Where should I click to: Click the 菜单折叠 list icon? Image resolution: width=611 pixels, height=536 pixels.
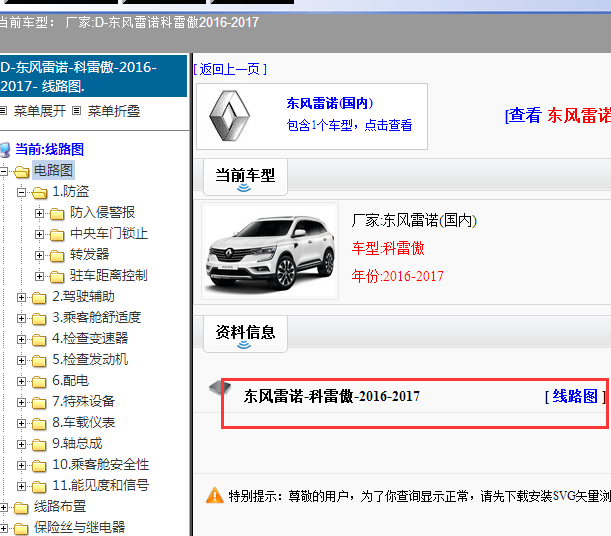coord(77,111)
